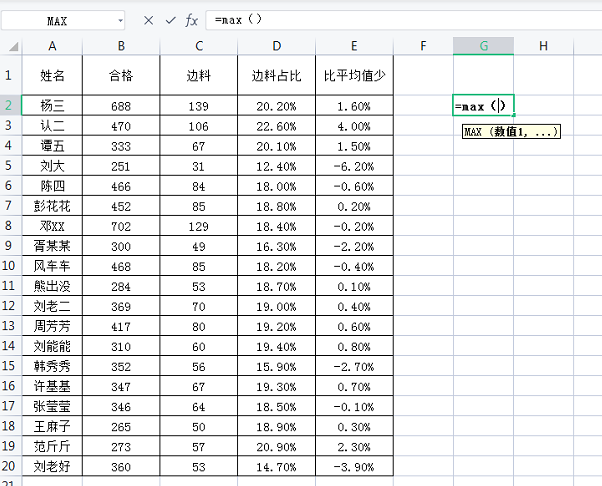Image resolution: width=602 pixels, height=486 pixels.
Task: Click the name cell 刘老好
Action: pos(52,466)
